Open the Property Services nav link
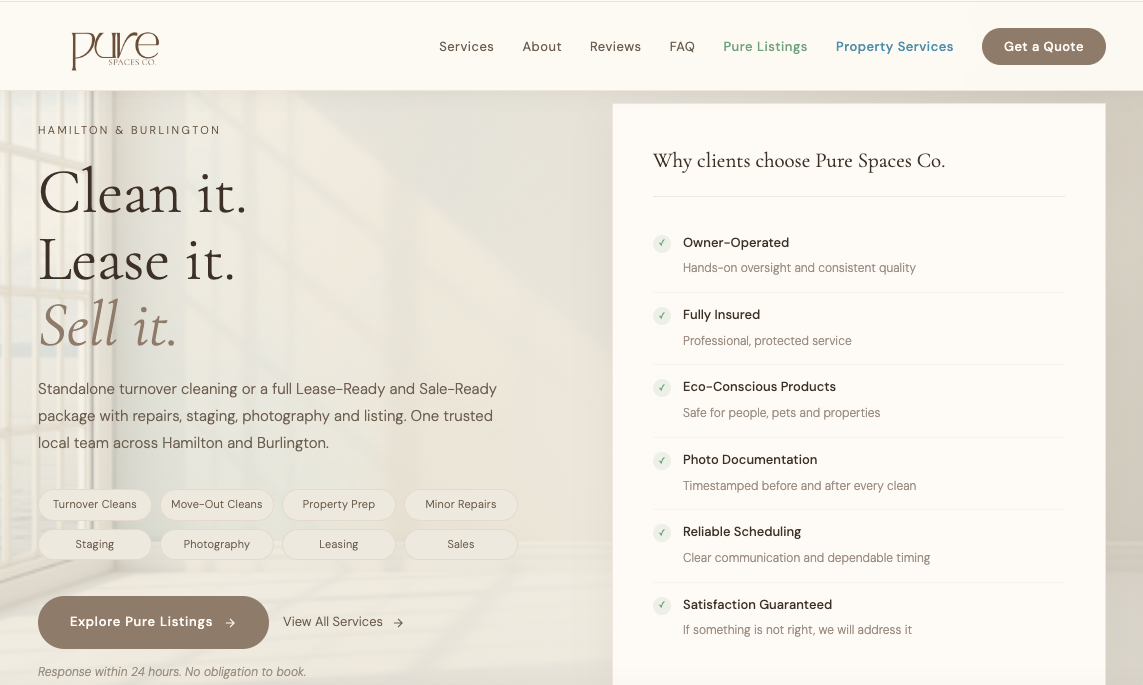Viewport: 1143px width, 685px height. [894, 47]
